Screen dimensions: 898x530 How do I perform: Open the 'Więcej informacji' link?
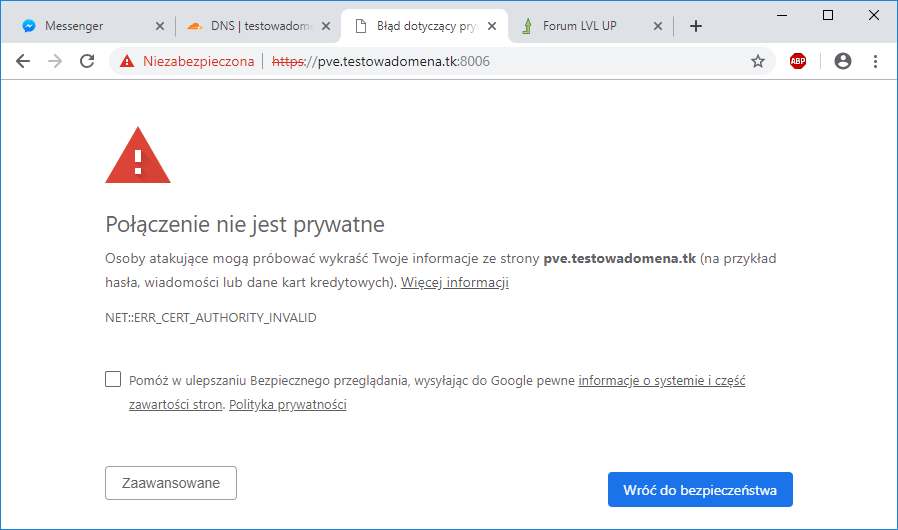[455, 283]
